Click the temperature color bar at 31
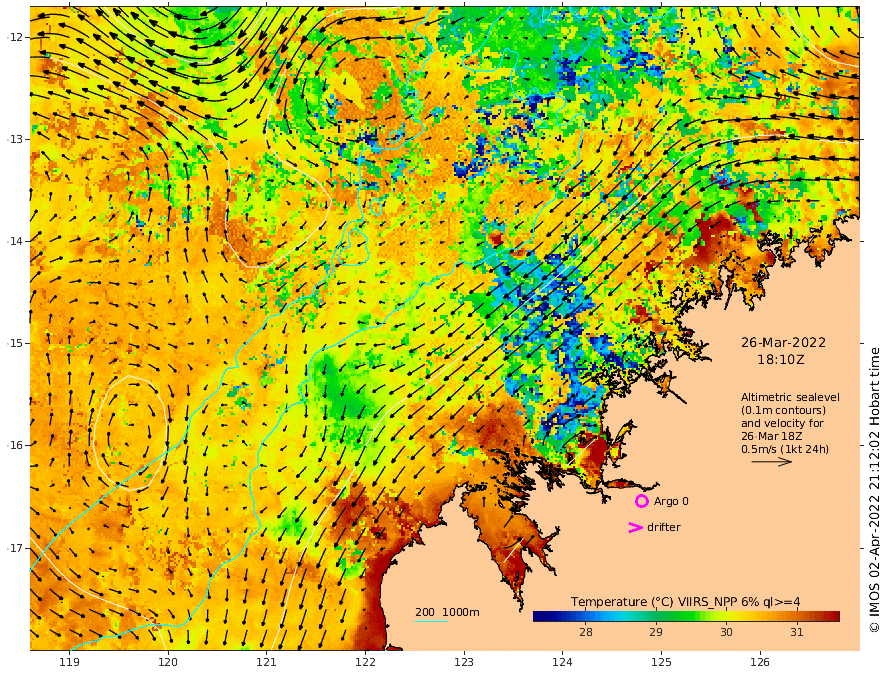Image resolution: width=880 pixels, height=680 pixels. click(796, 617)
